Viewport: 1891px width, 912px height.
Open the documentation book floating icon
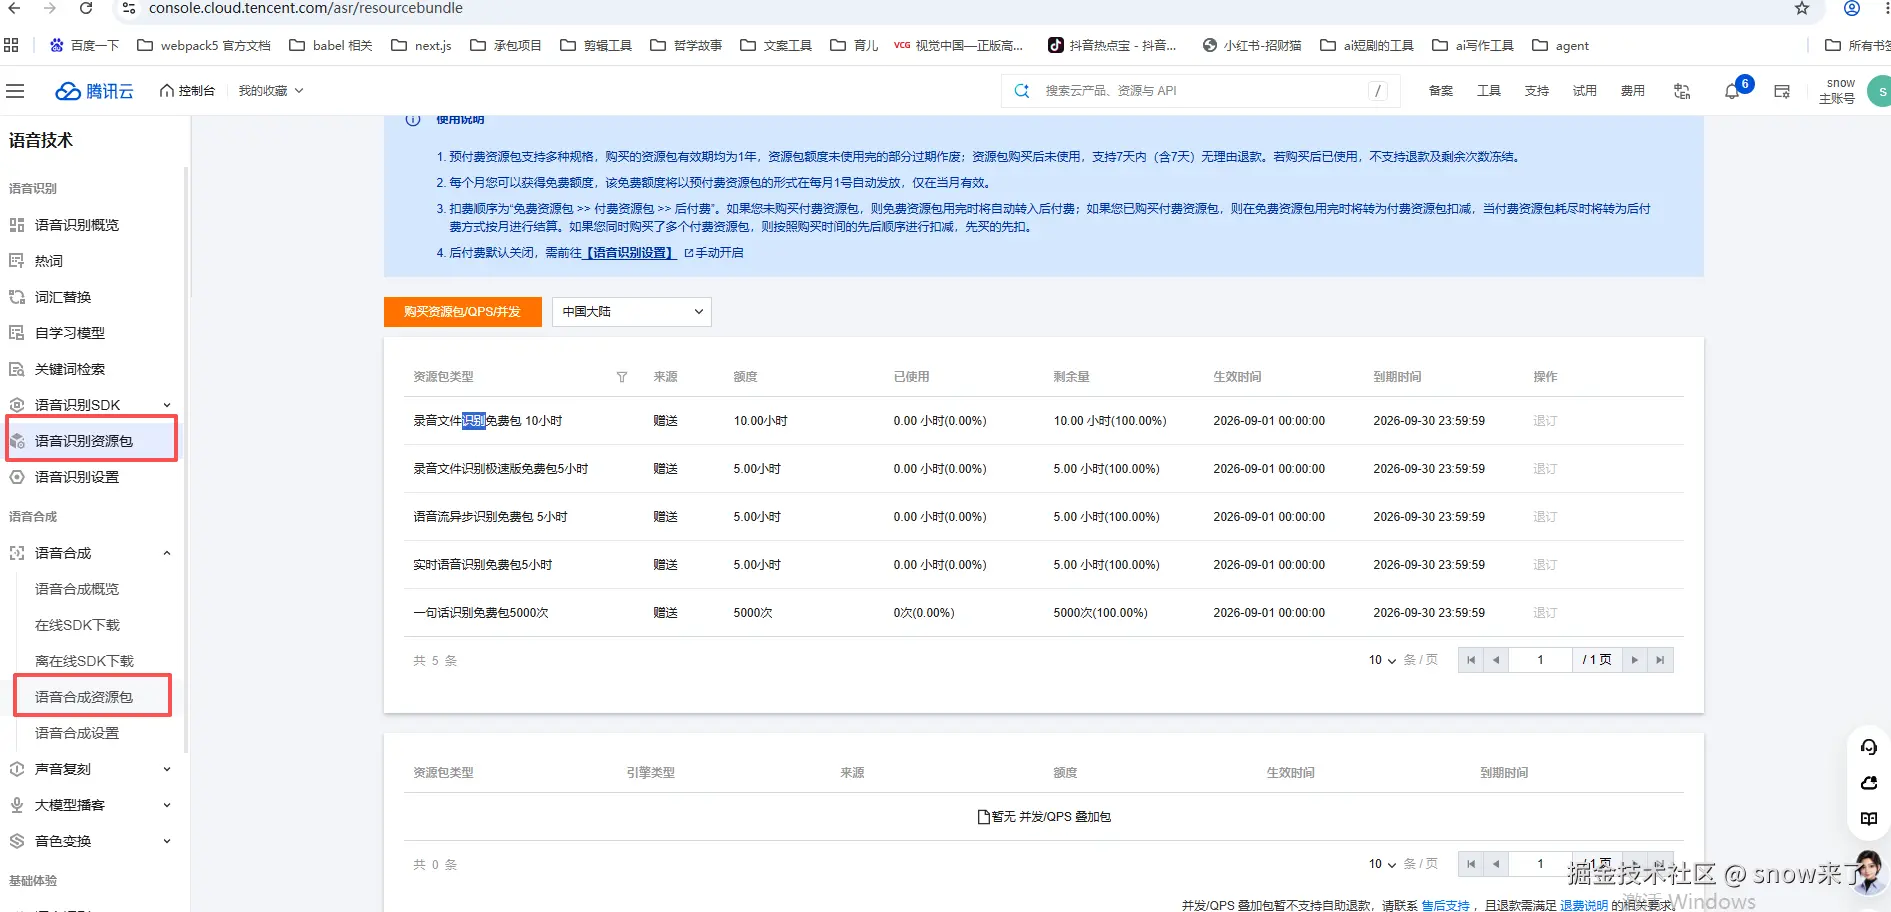click(1869, 819)
